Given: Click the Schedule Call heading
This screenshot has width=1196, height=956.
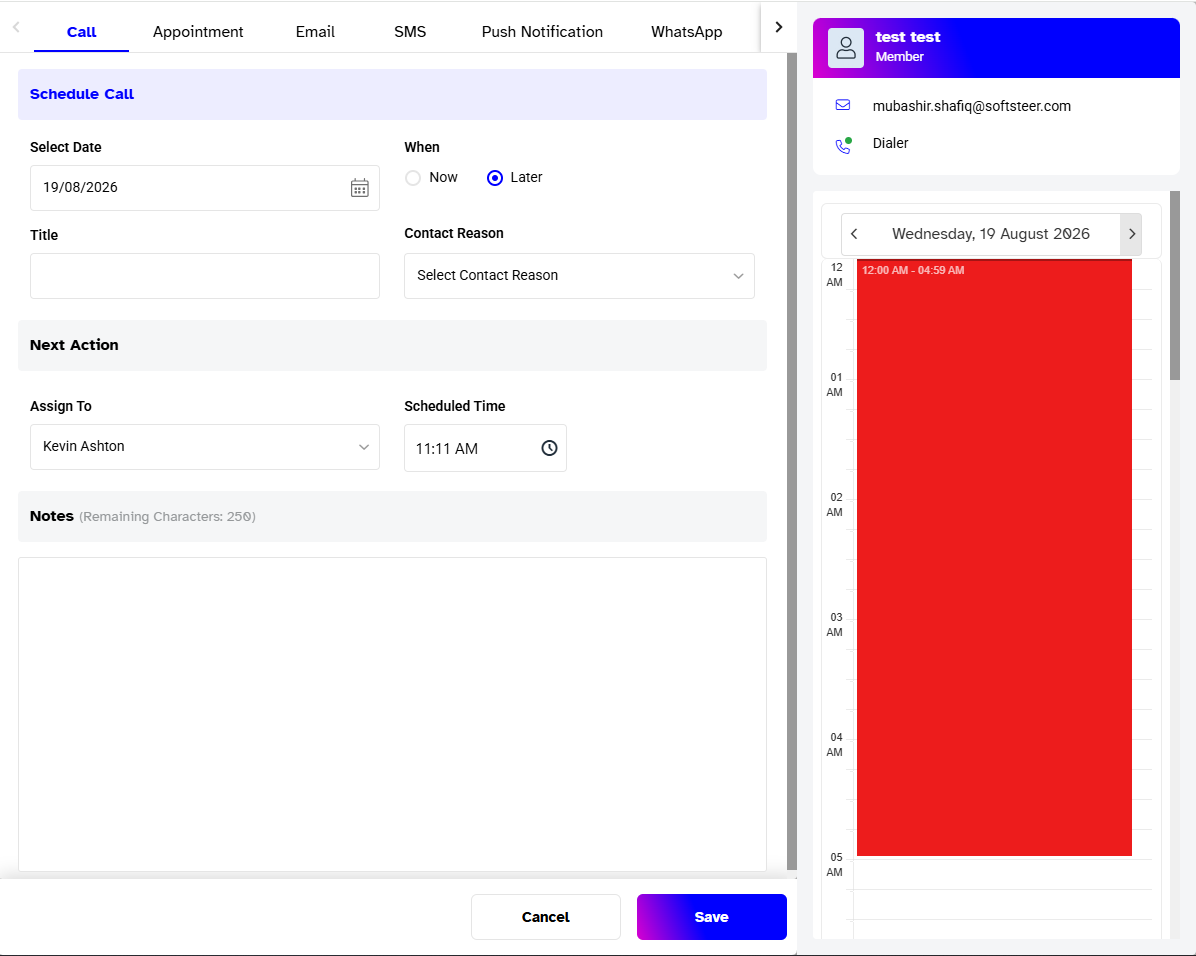Looking at the screenshot, I should click(82, 94).
